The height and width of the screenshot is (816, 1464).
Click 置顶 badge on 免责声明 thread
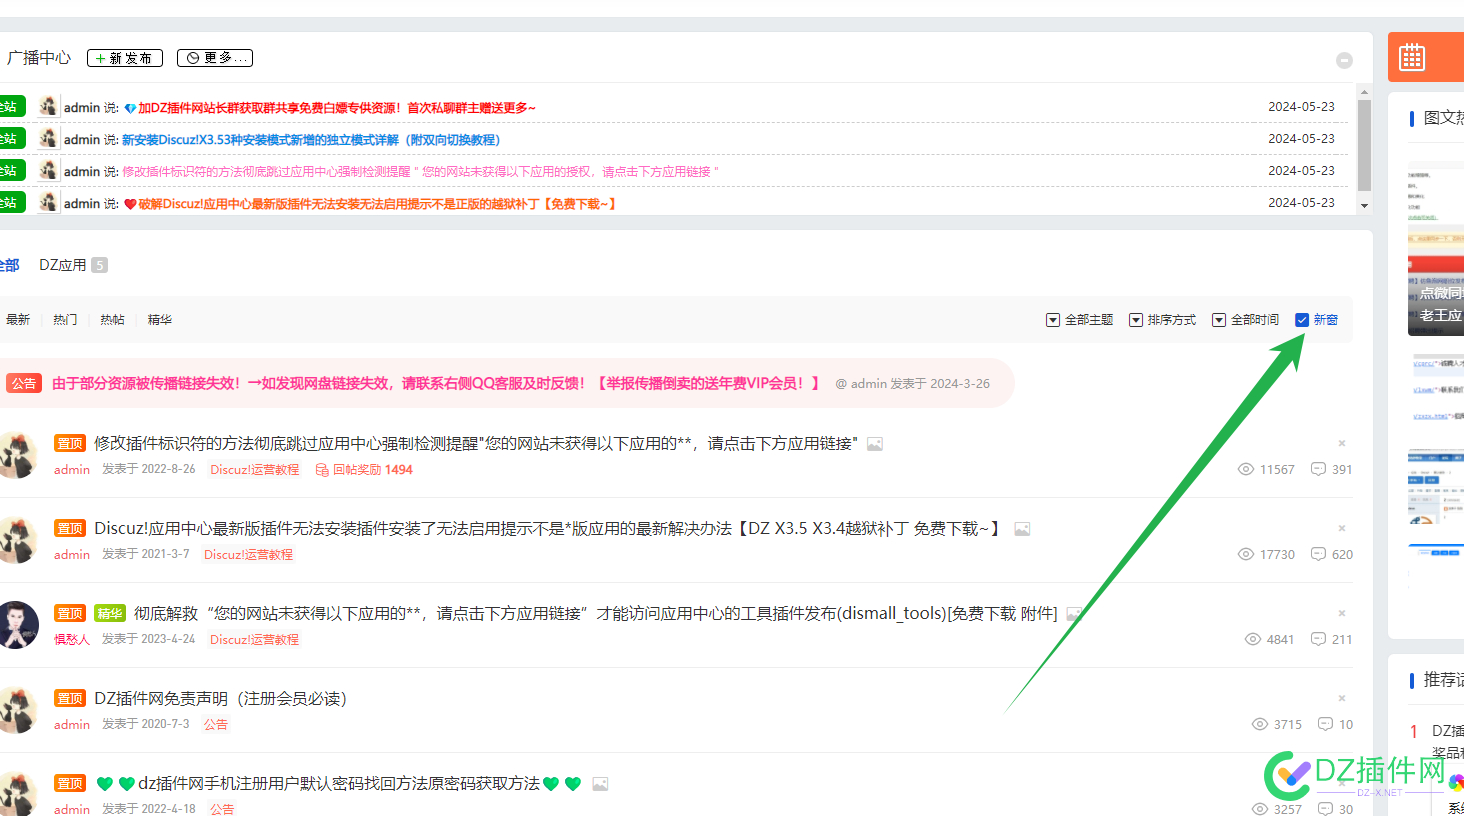click(70, 699)
